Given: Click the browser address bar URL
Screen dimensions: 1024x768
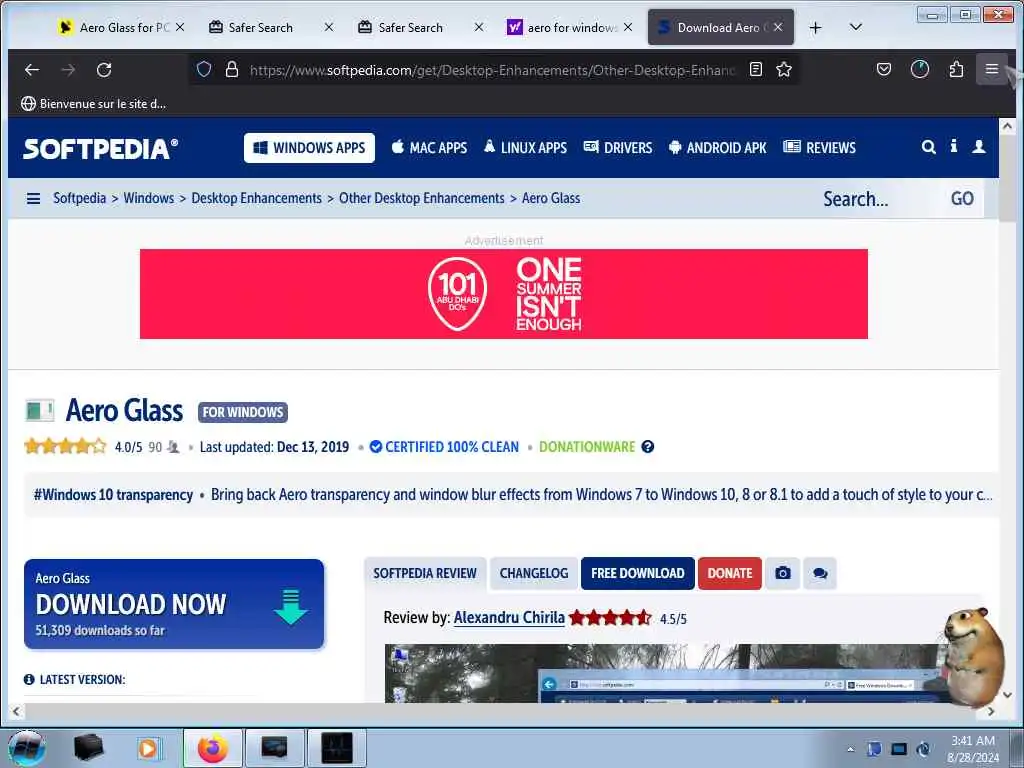Looking at the screenshot, I should pyautogui.click(x=492, y=70).
